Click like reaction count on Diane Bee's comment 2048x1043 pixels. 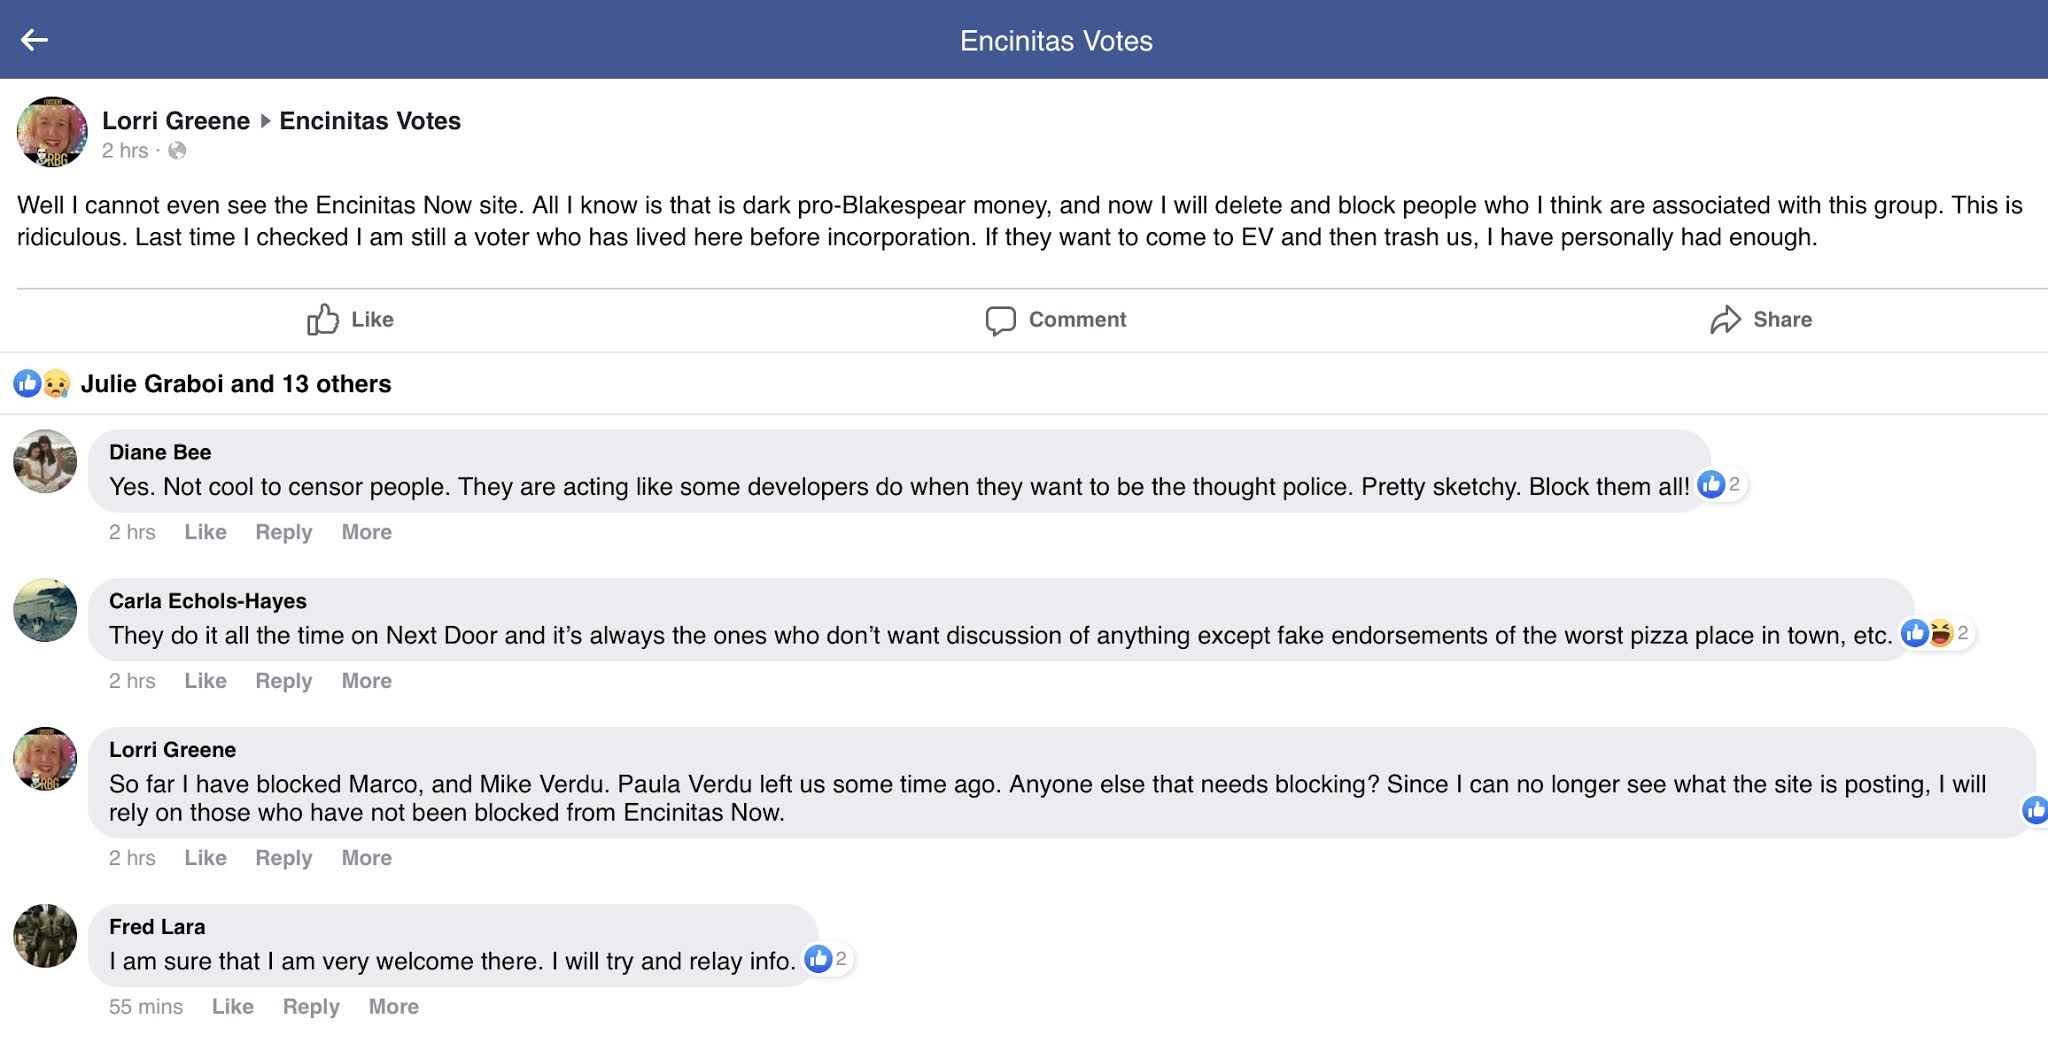[x=1720, y=484]
